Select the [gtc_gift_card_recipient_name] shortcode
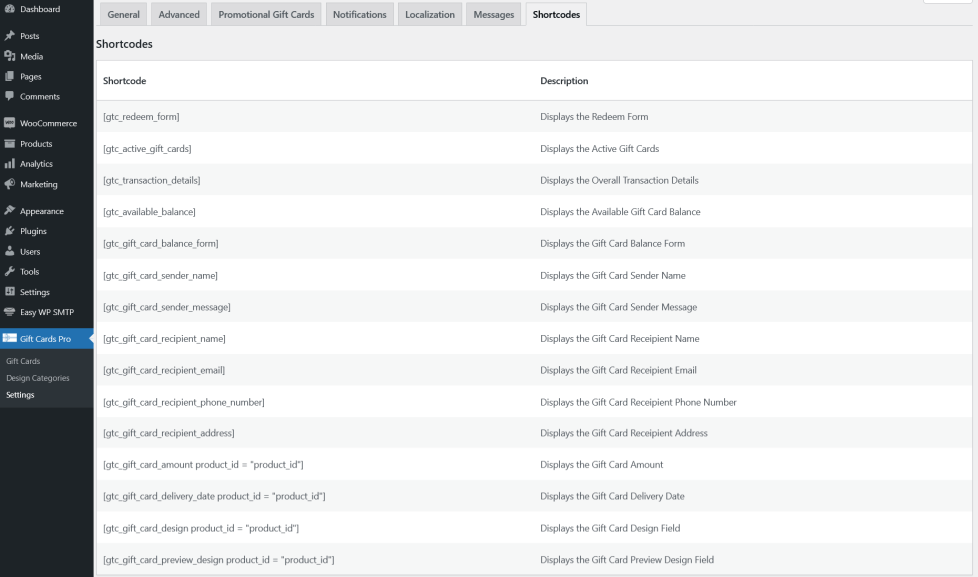 click(x=164, y=339)
